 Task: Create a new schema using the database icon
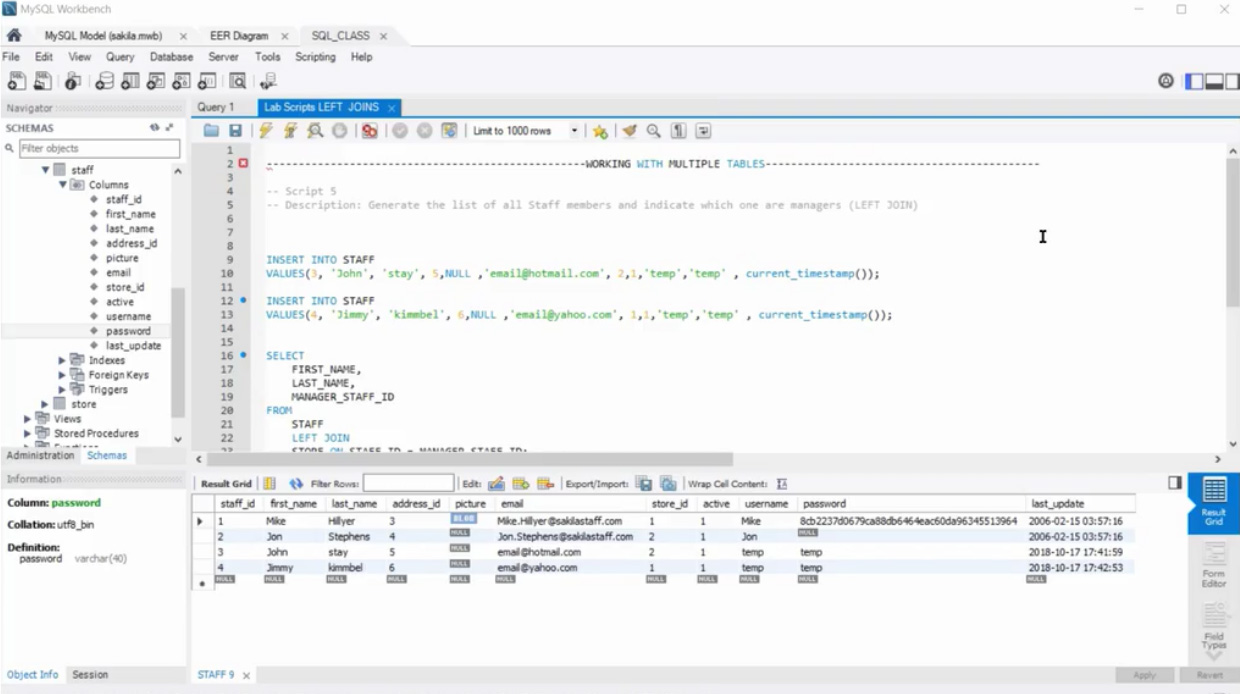click(x=105, y=82)
